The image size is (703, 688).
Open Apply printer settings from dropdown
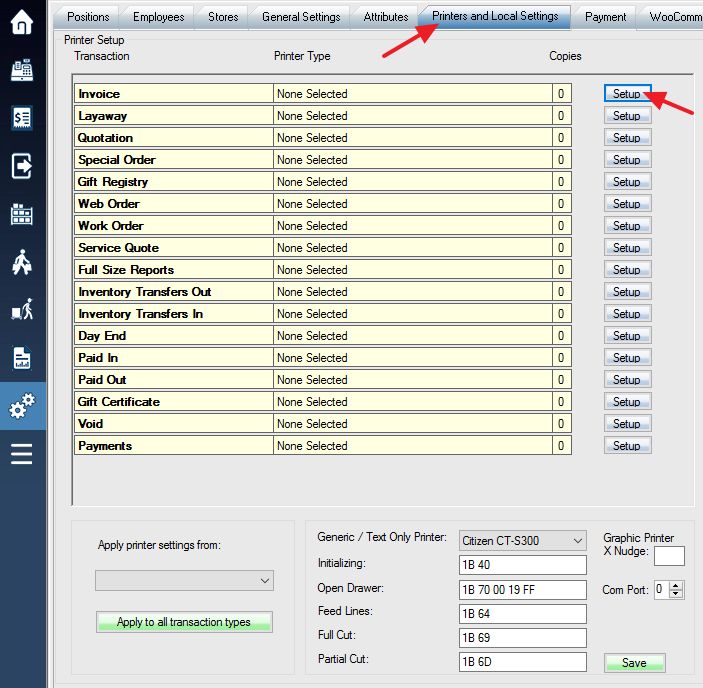(x=184, y=580)
